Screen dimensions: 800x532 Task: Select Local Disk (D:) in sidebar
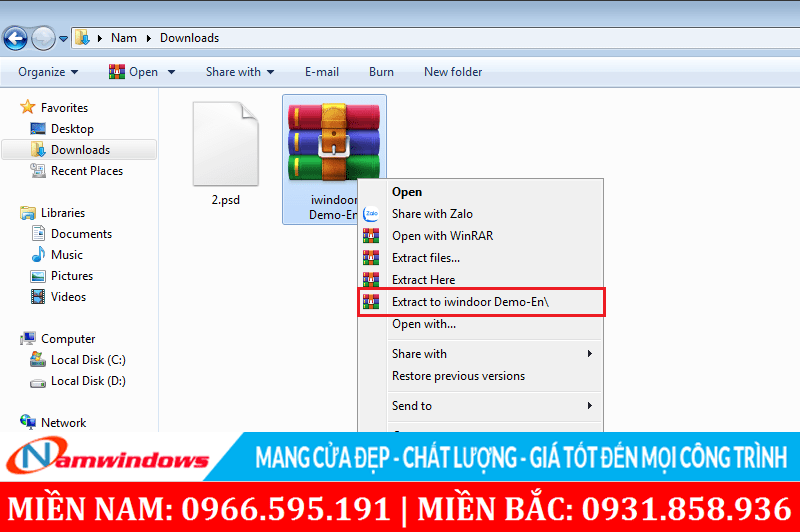88,381
